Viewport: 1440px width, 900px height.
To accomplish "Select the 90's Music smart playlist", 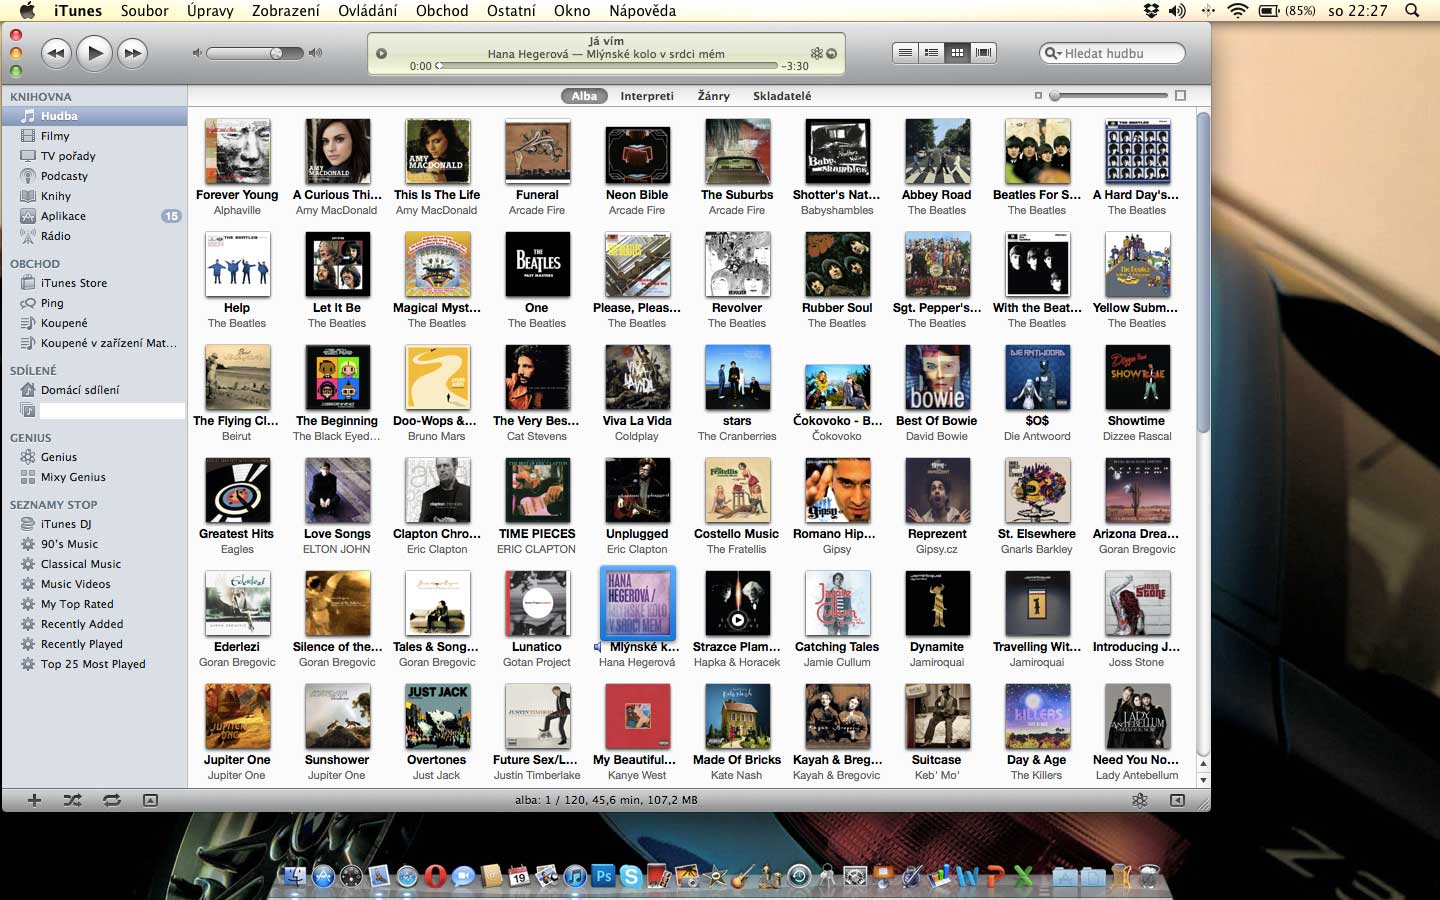I will point(94,544).
